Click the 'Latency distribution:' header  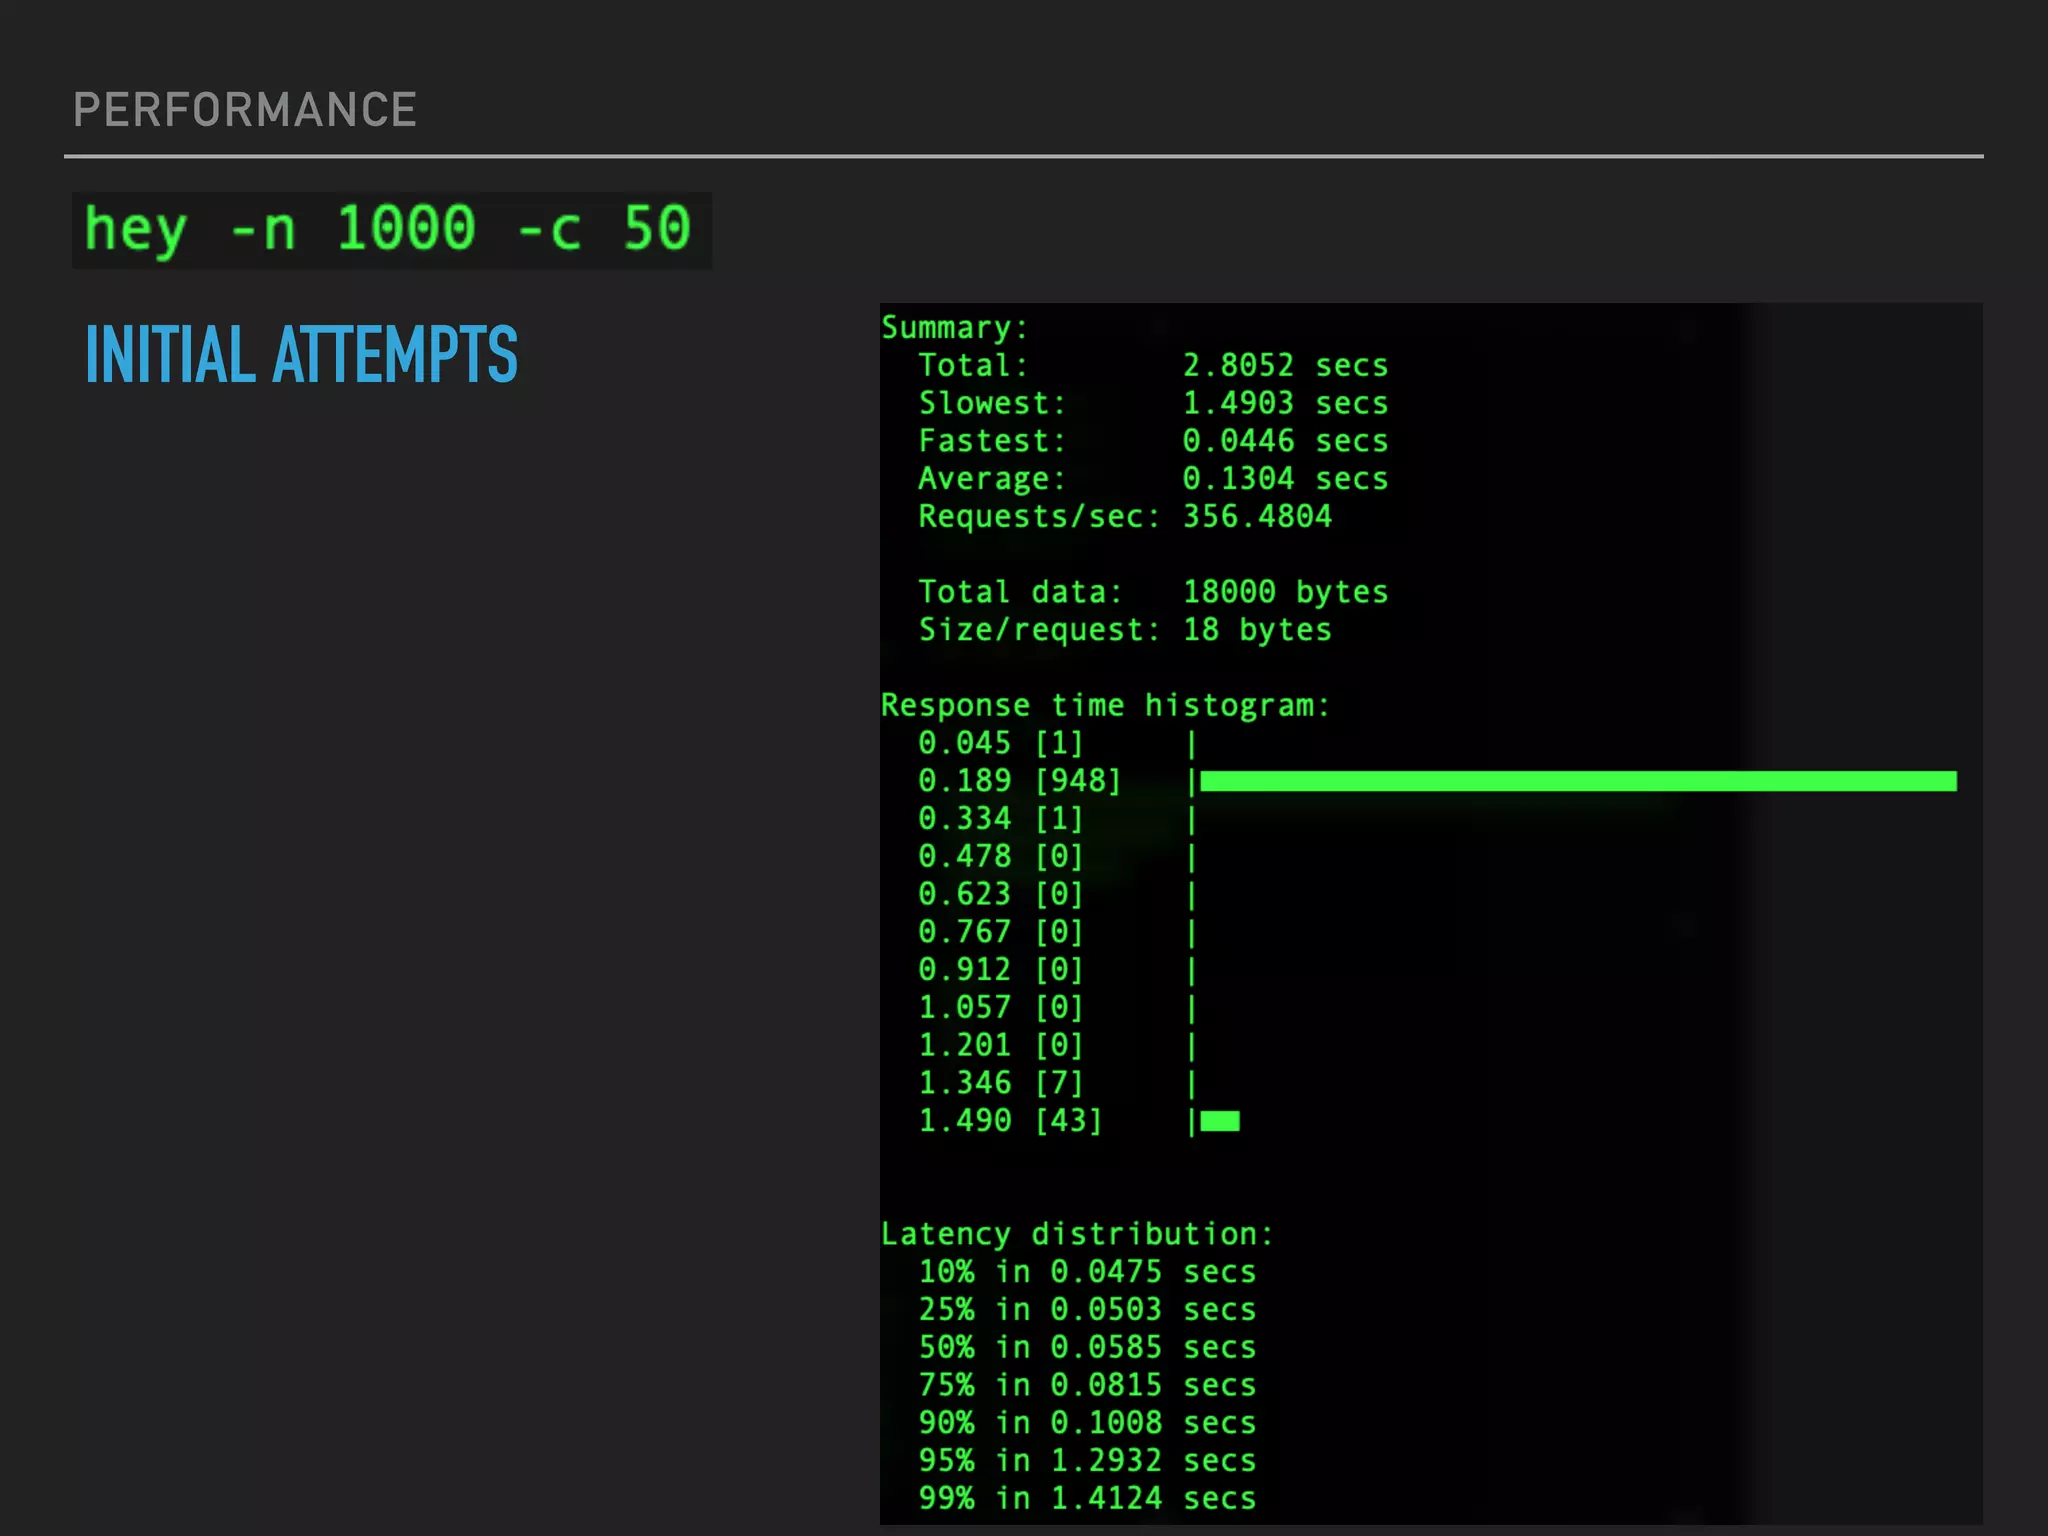(x=1077, y=1235)
